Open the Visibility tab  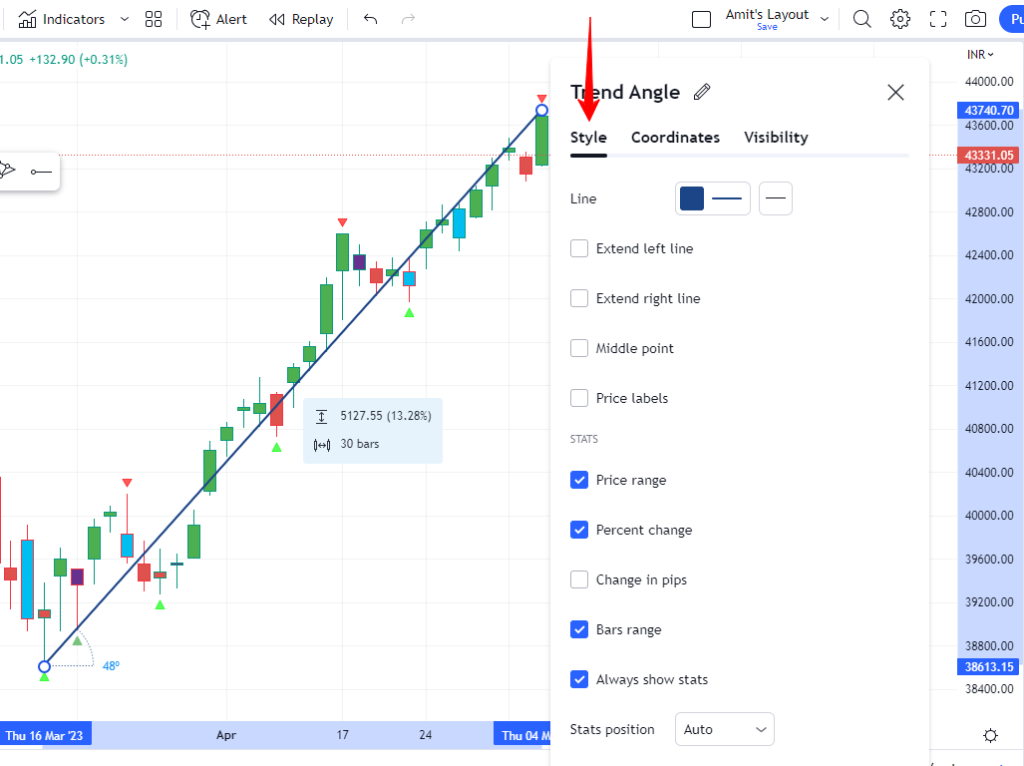(776, 137)
